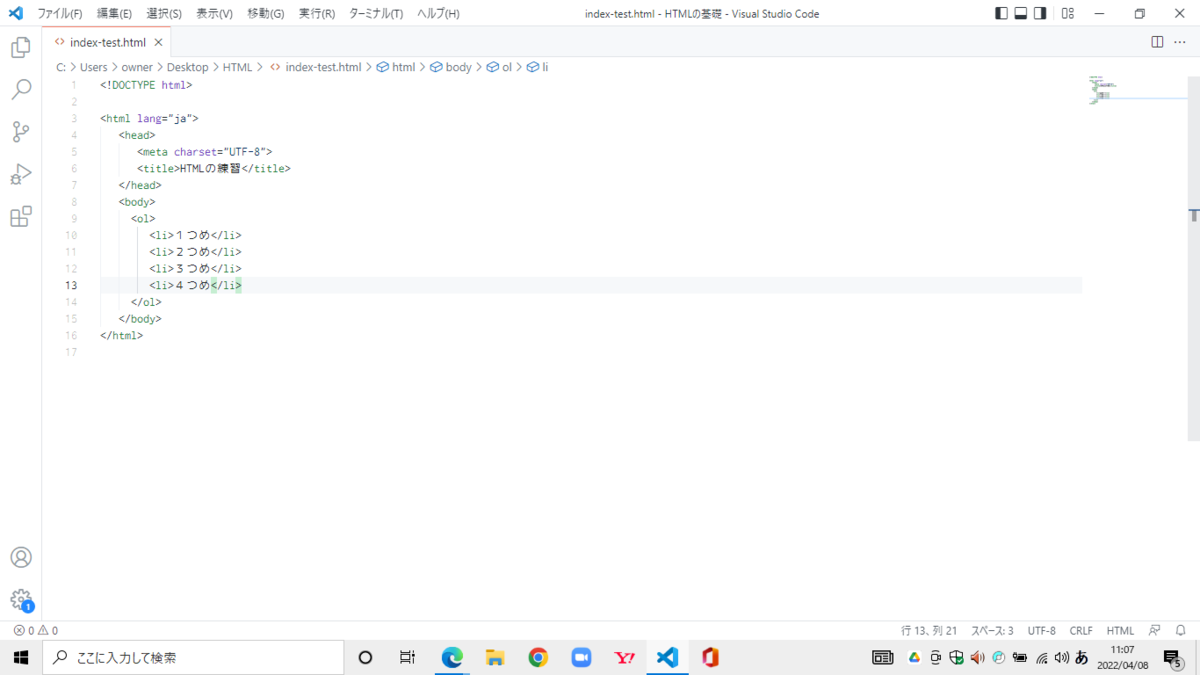Click the Windows taskbar search field
Viewport: 1200px width, 675px height.
(x=190, y=657)
